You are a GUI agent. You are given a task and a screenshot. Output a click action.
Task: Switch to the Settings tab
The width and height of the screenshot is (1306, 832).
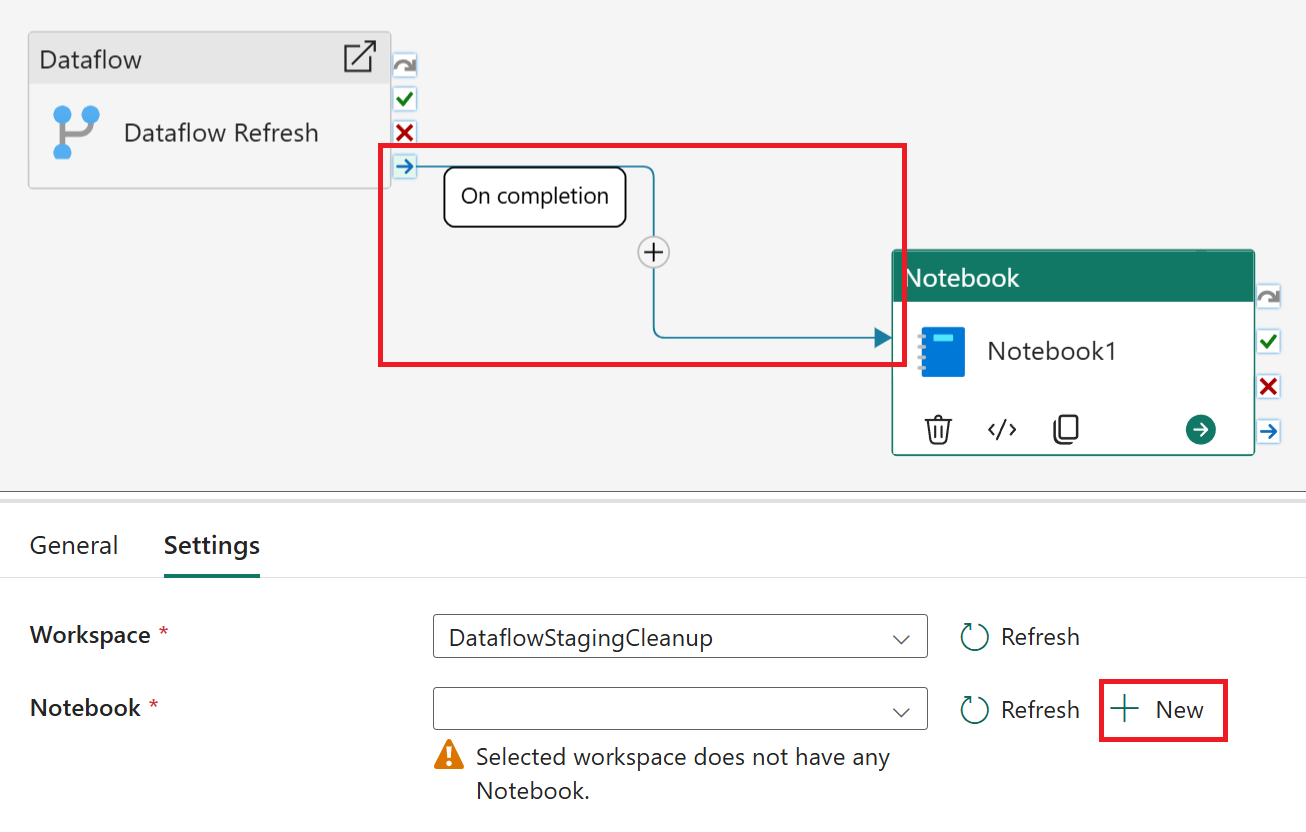point(211,545)
